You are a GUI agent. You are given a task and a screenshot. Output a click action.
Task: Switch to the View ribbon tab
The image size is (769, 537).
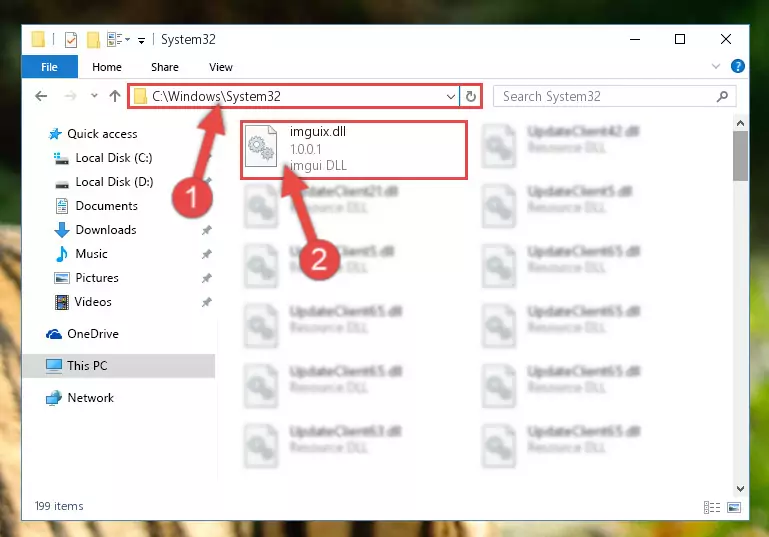[221, 67]
